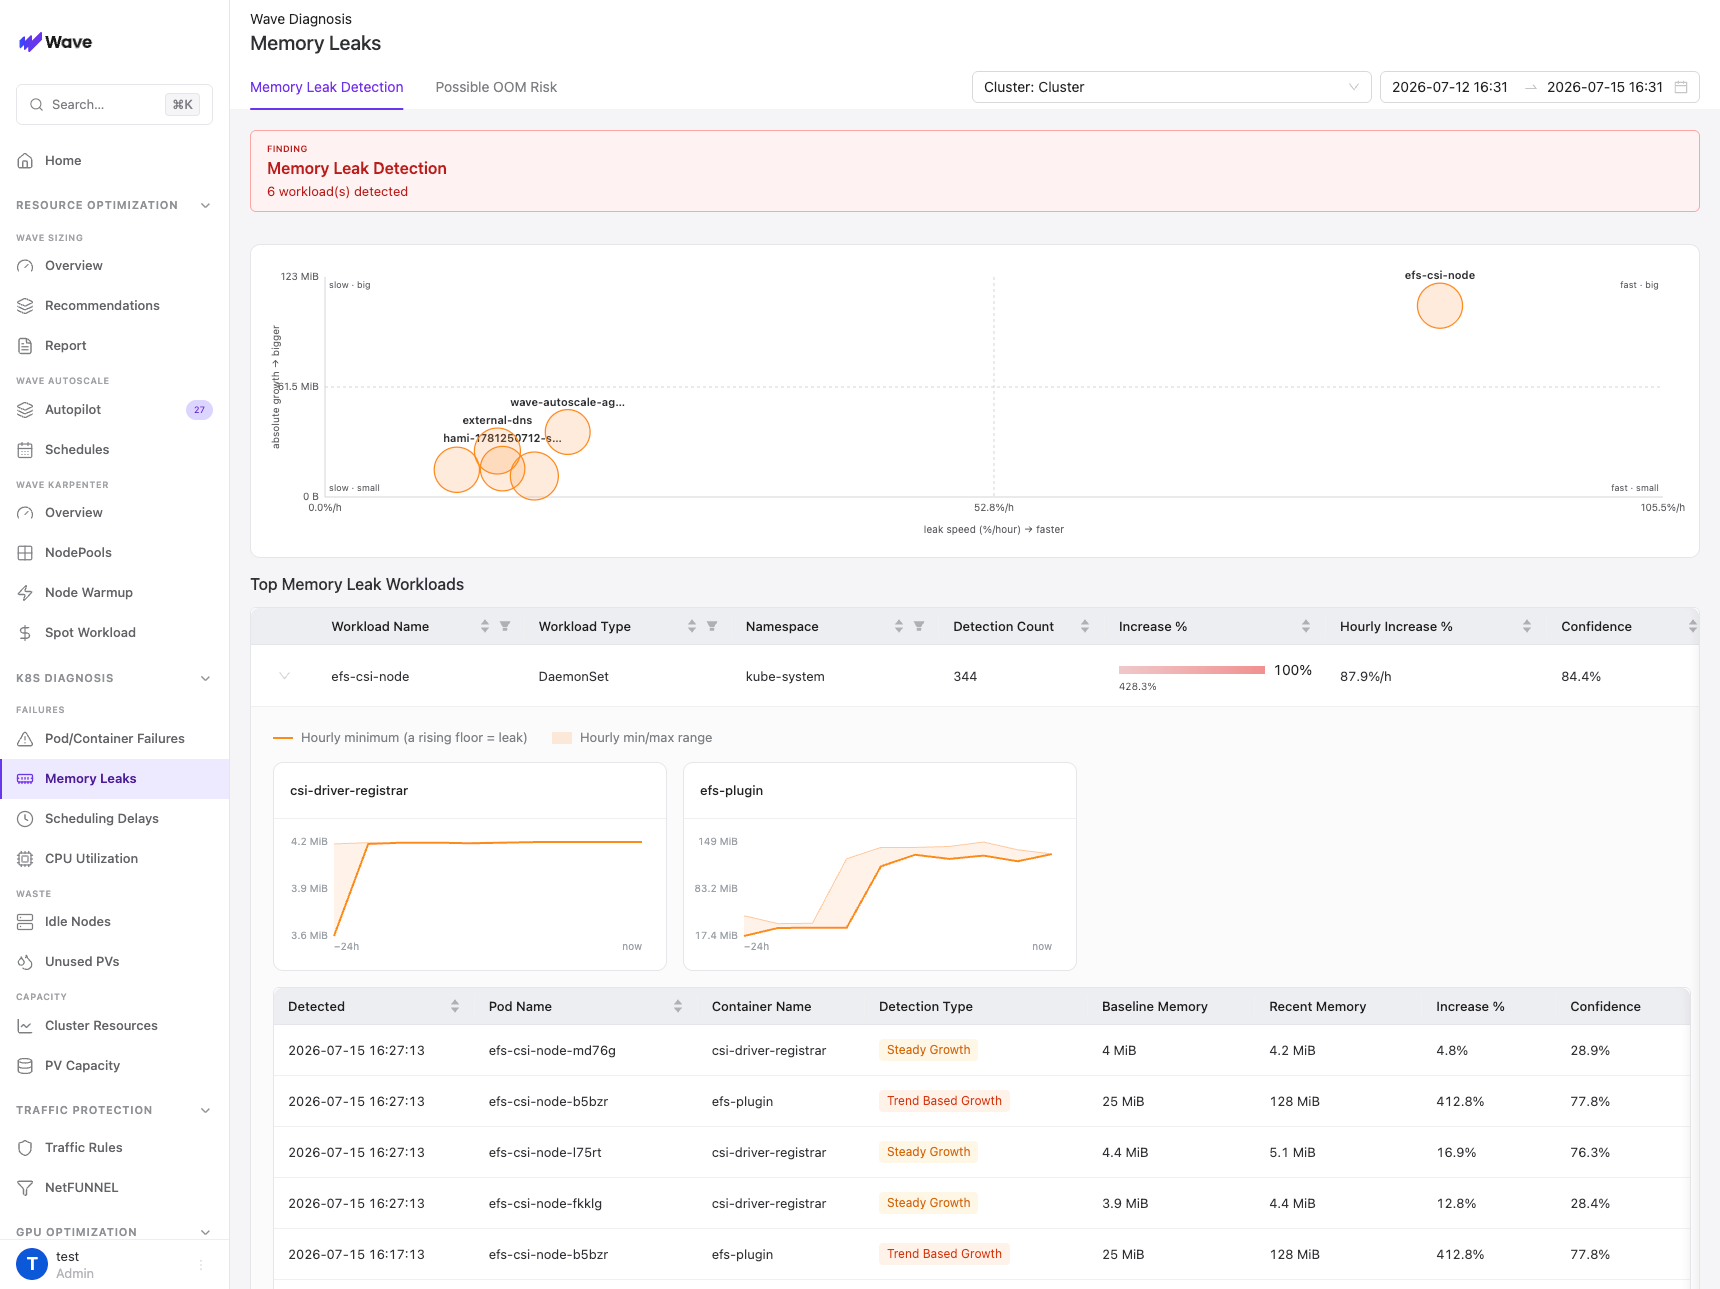Click the Scheduling Delays clock icon
Screen dimensions: 1720x1289
pyautogui.click(x=25, y=819)
